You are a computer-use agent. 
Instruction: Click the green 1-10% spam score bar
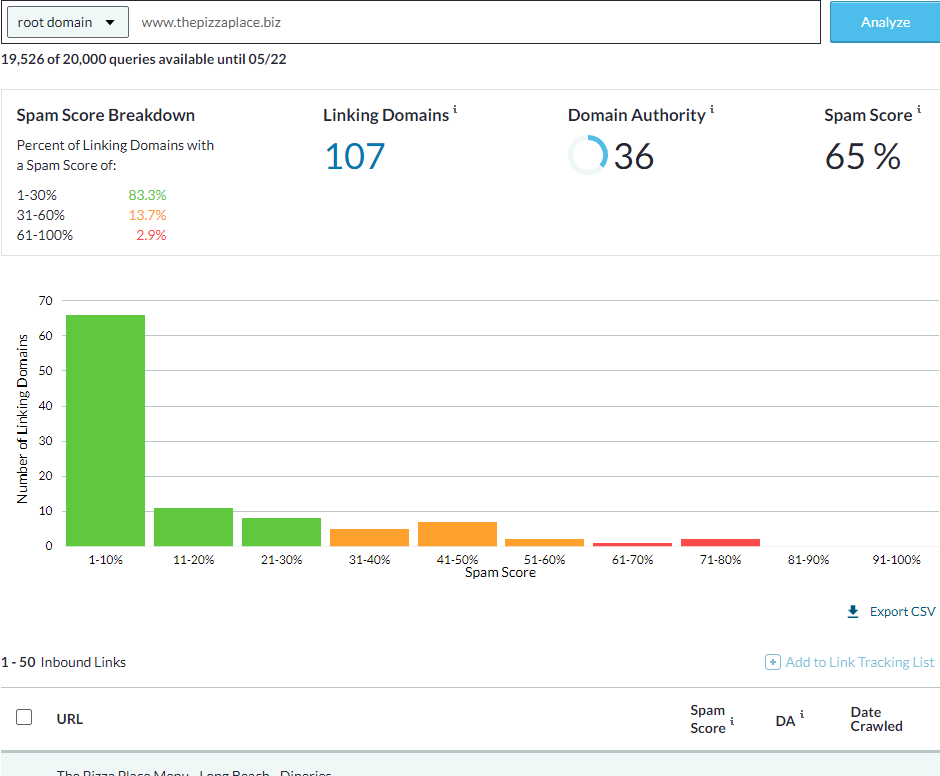click(105, 430)
